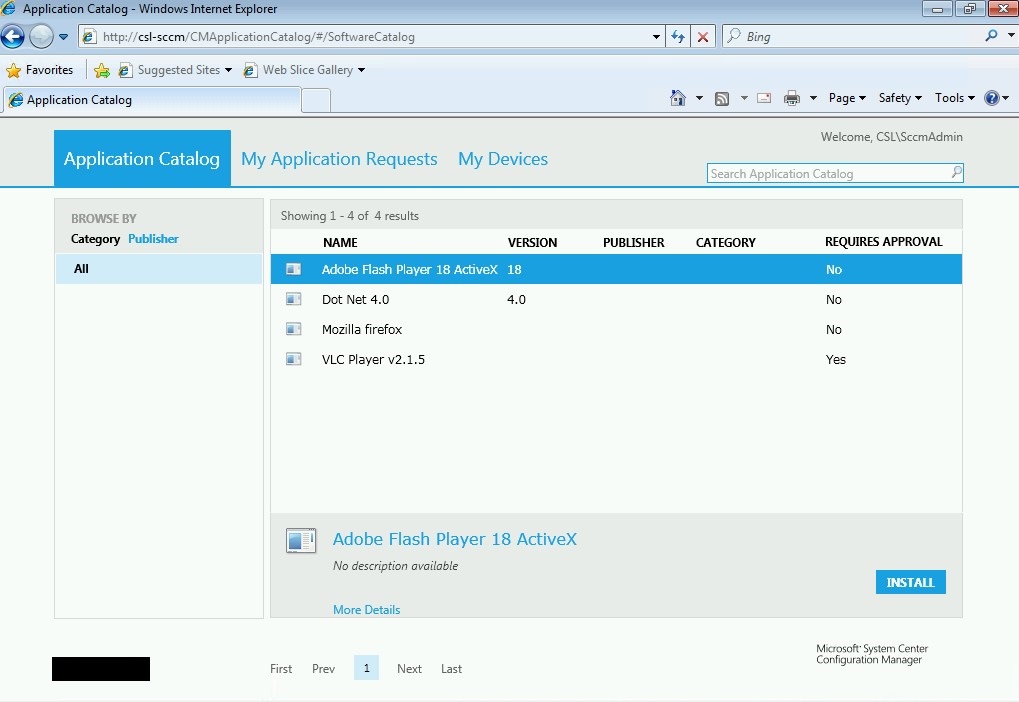This screenshot has height=702, width=1019.
Task: Click the Home icon in command bar
Action: pos(678,98)
